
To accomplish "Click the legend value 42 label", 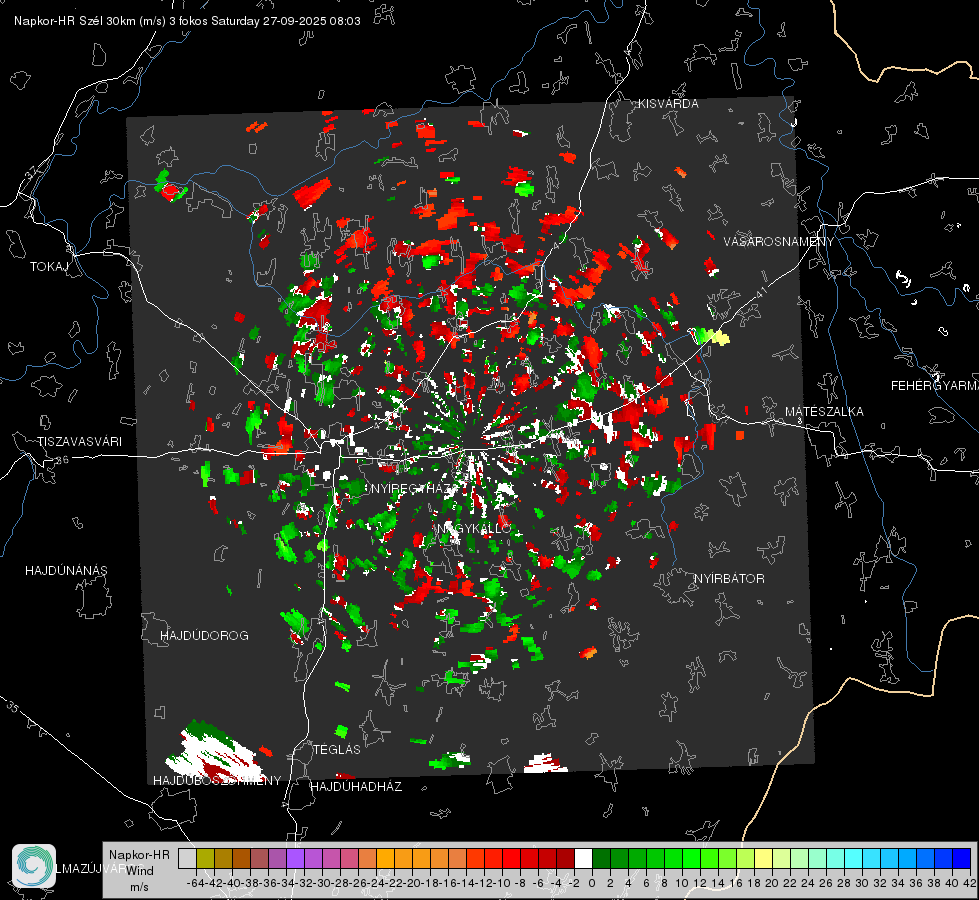I will click(x=970, y=883).
